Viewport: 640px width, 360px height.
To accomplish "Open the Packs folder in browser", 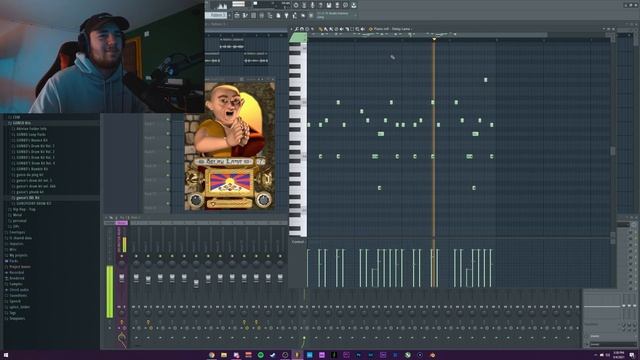I will (x=14, y=261).
